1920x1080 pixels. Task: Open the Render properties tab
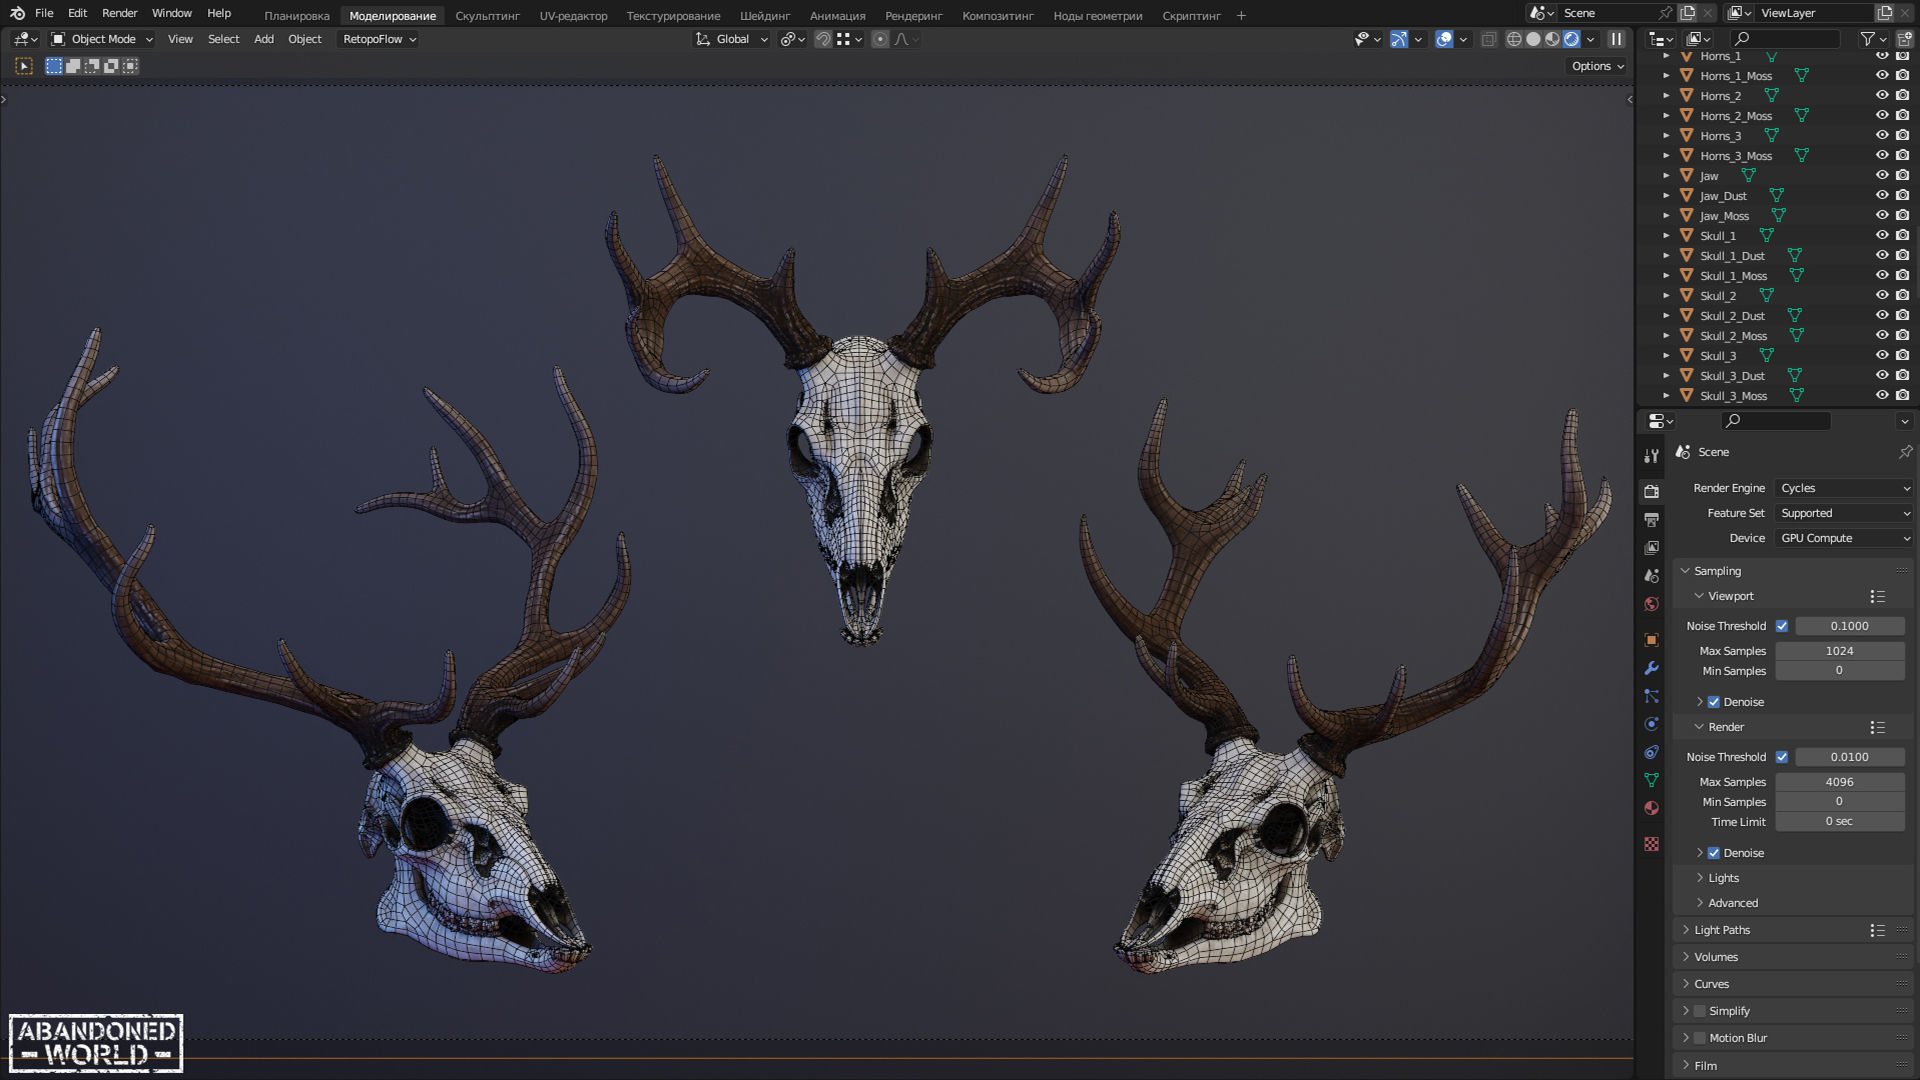1651,491
